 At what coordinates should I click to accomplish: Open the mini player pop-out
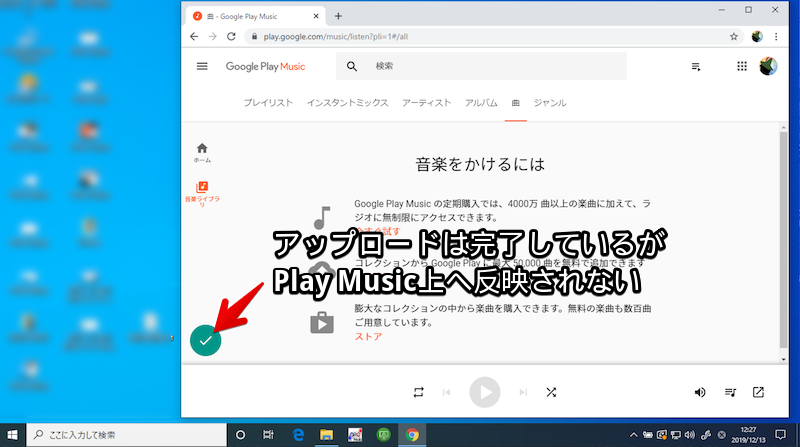[x=758, y=392]
